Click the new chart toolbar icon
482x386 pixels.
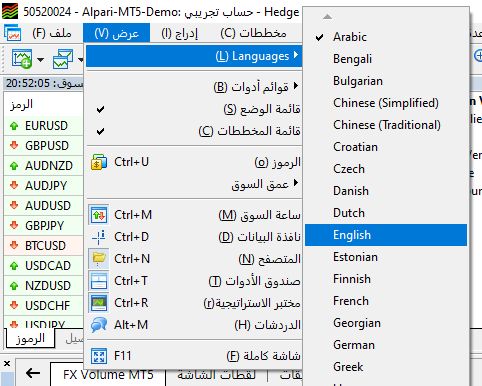[x=22, y=59]
